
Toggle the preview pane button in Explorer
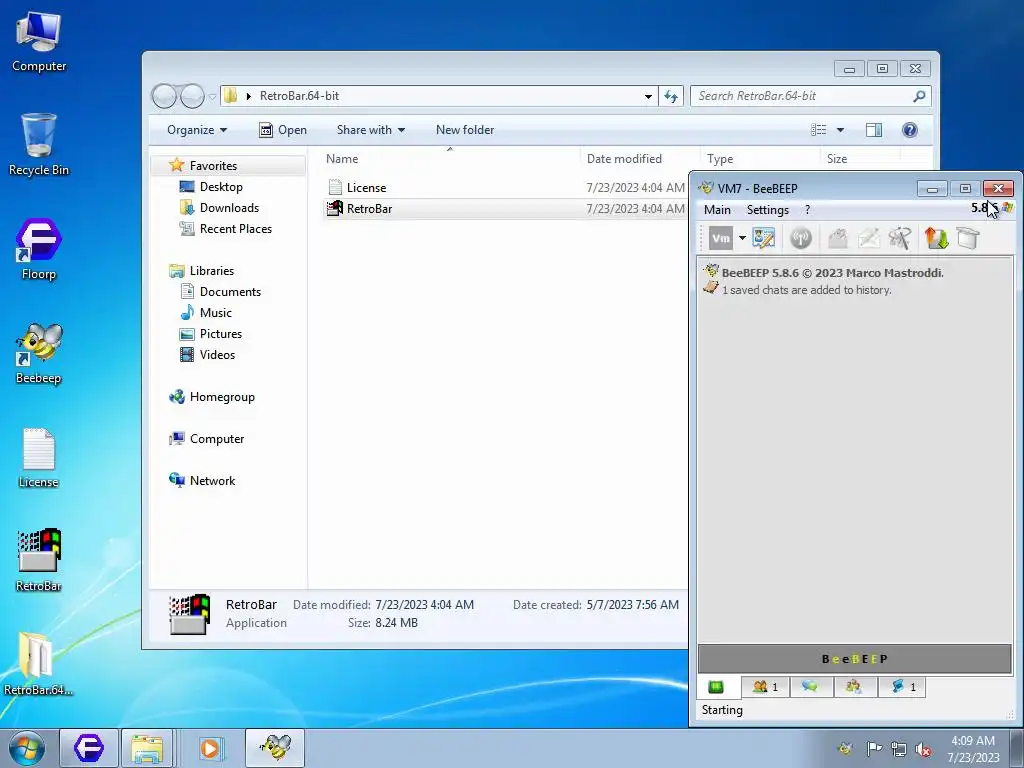pos(874,130)
